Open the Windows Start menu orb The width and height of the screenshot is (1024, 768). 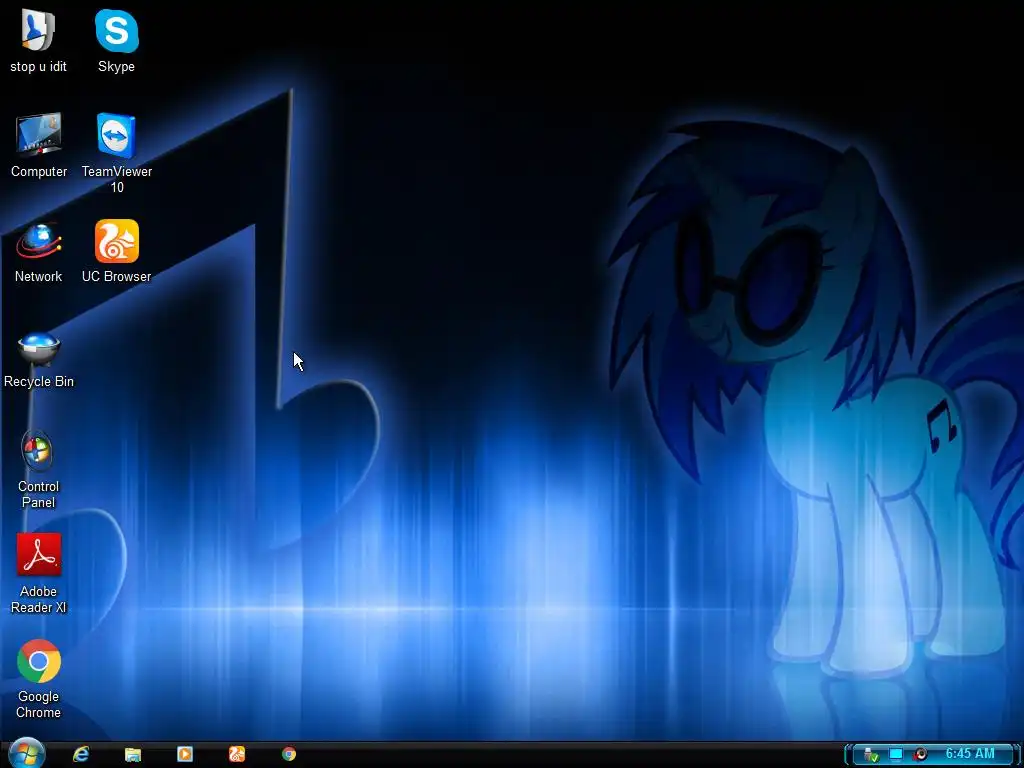(27, 754)
